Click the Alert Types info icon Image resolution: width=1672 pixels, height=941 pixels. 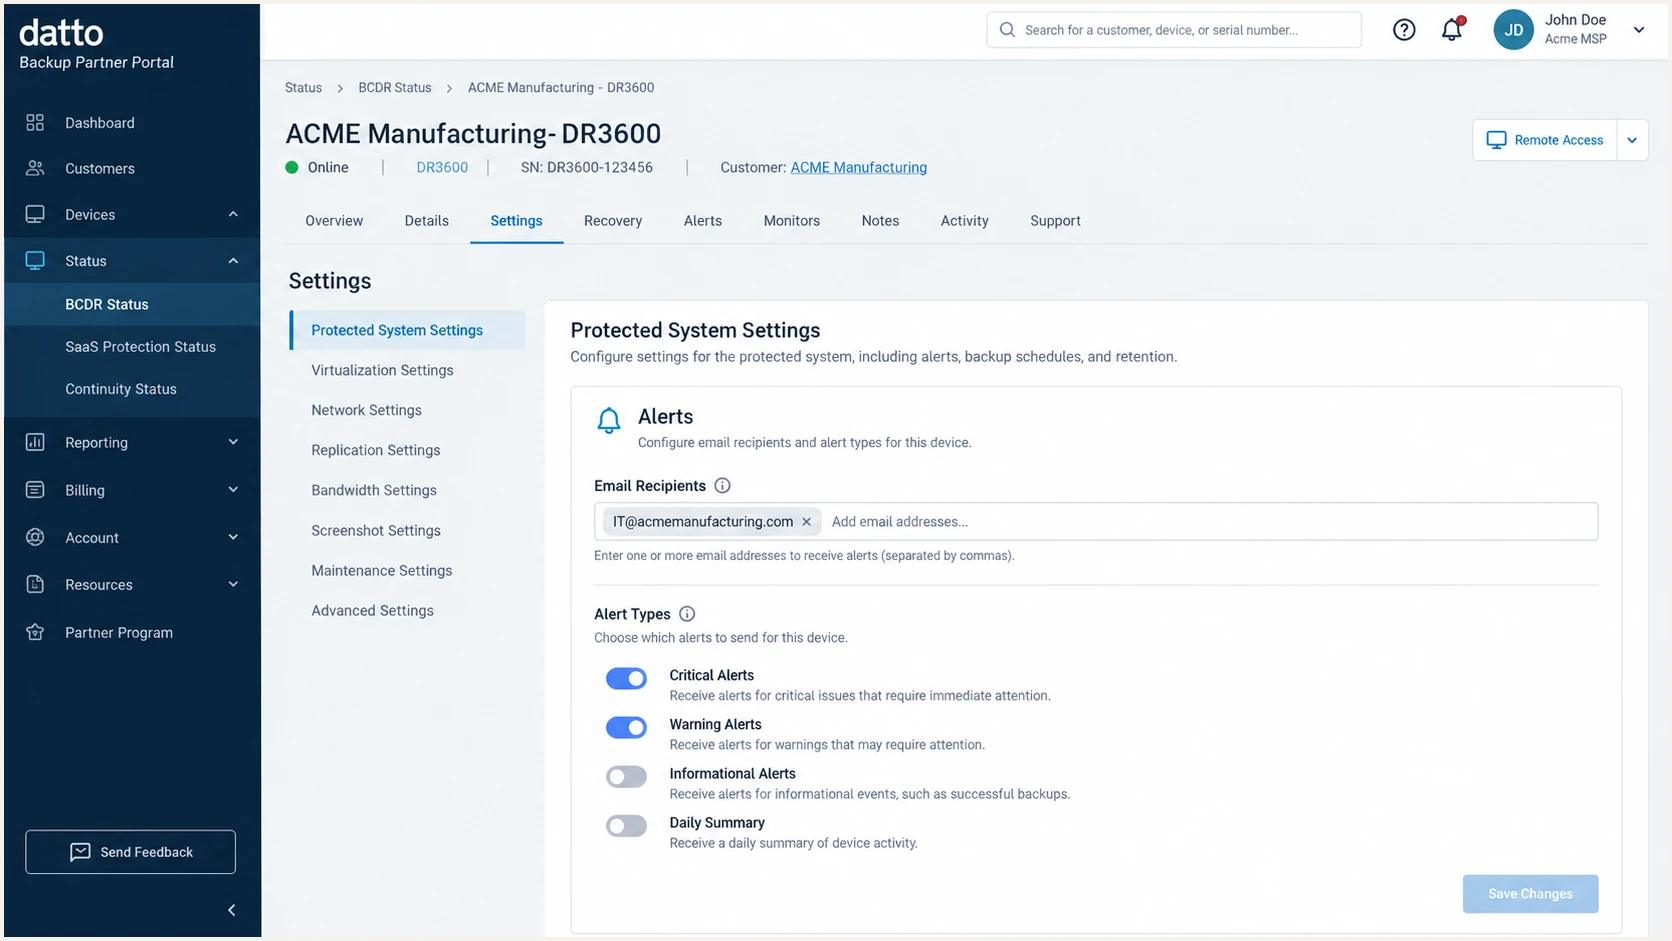pyautogui.click(x=687, y=614)
